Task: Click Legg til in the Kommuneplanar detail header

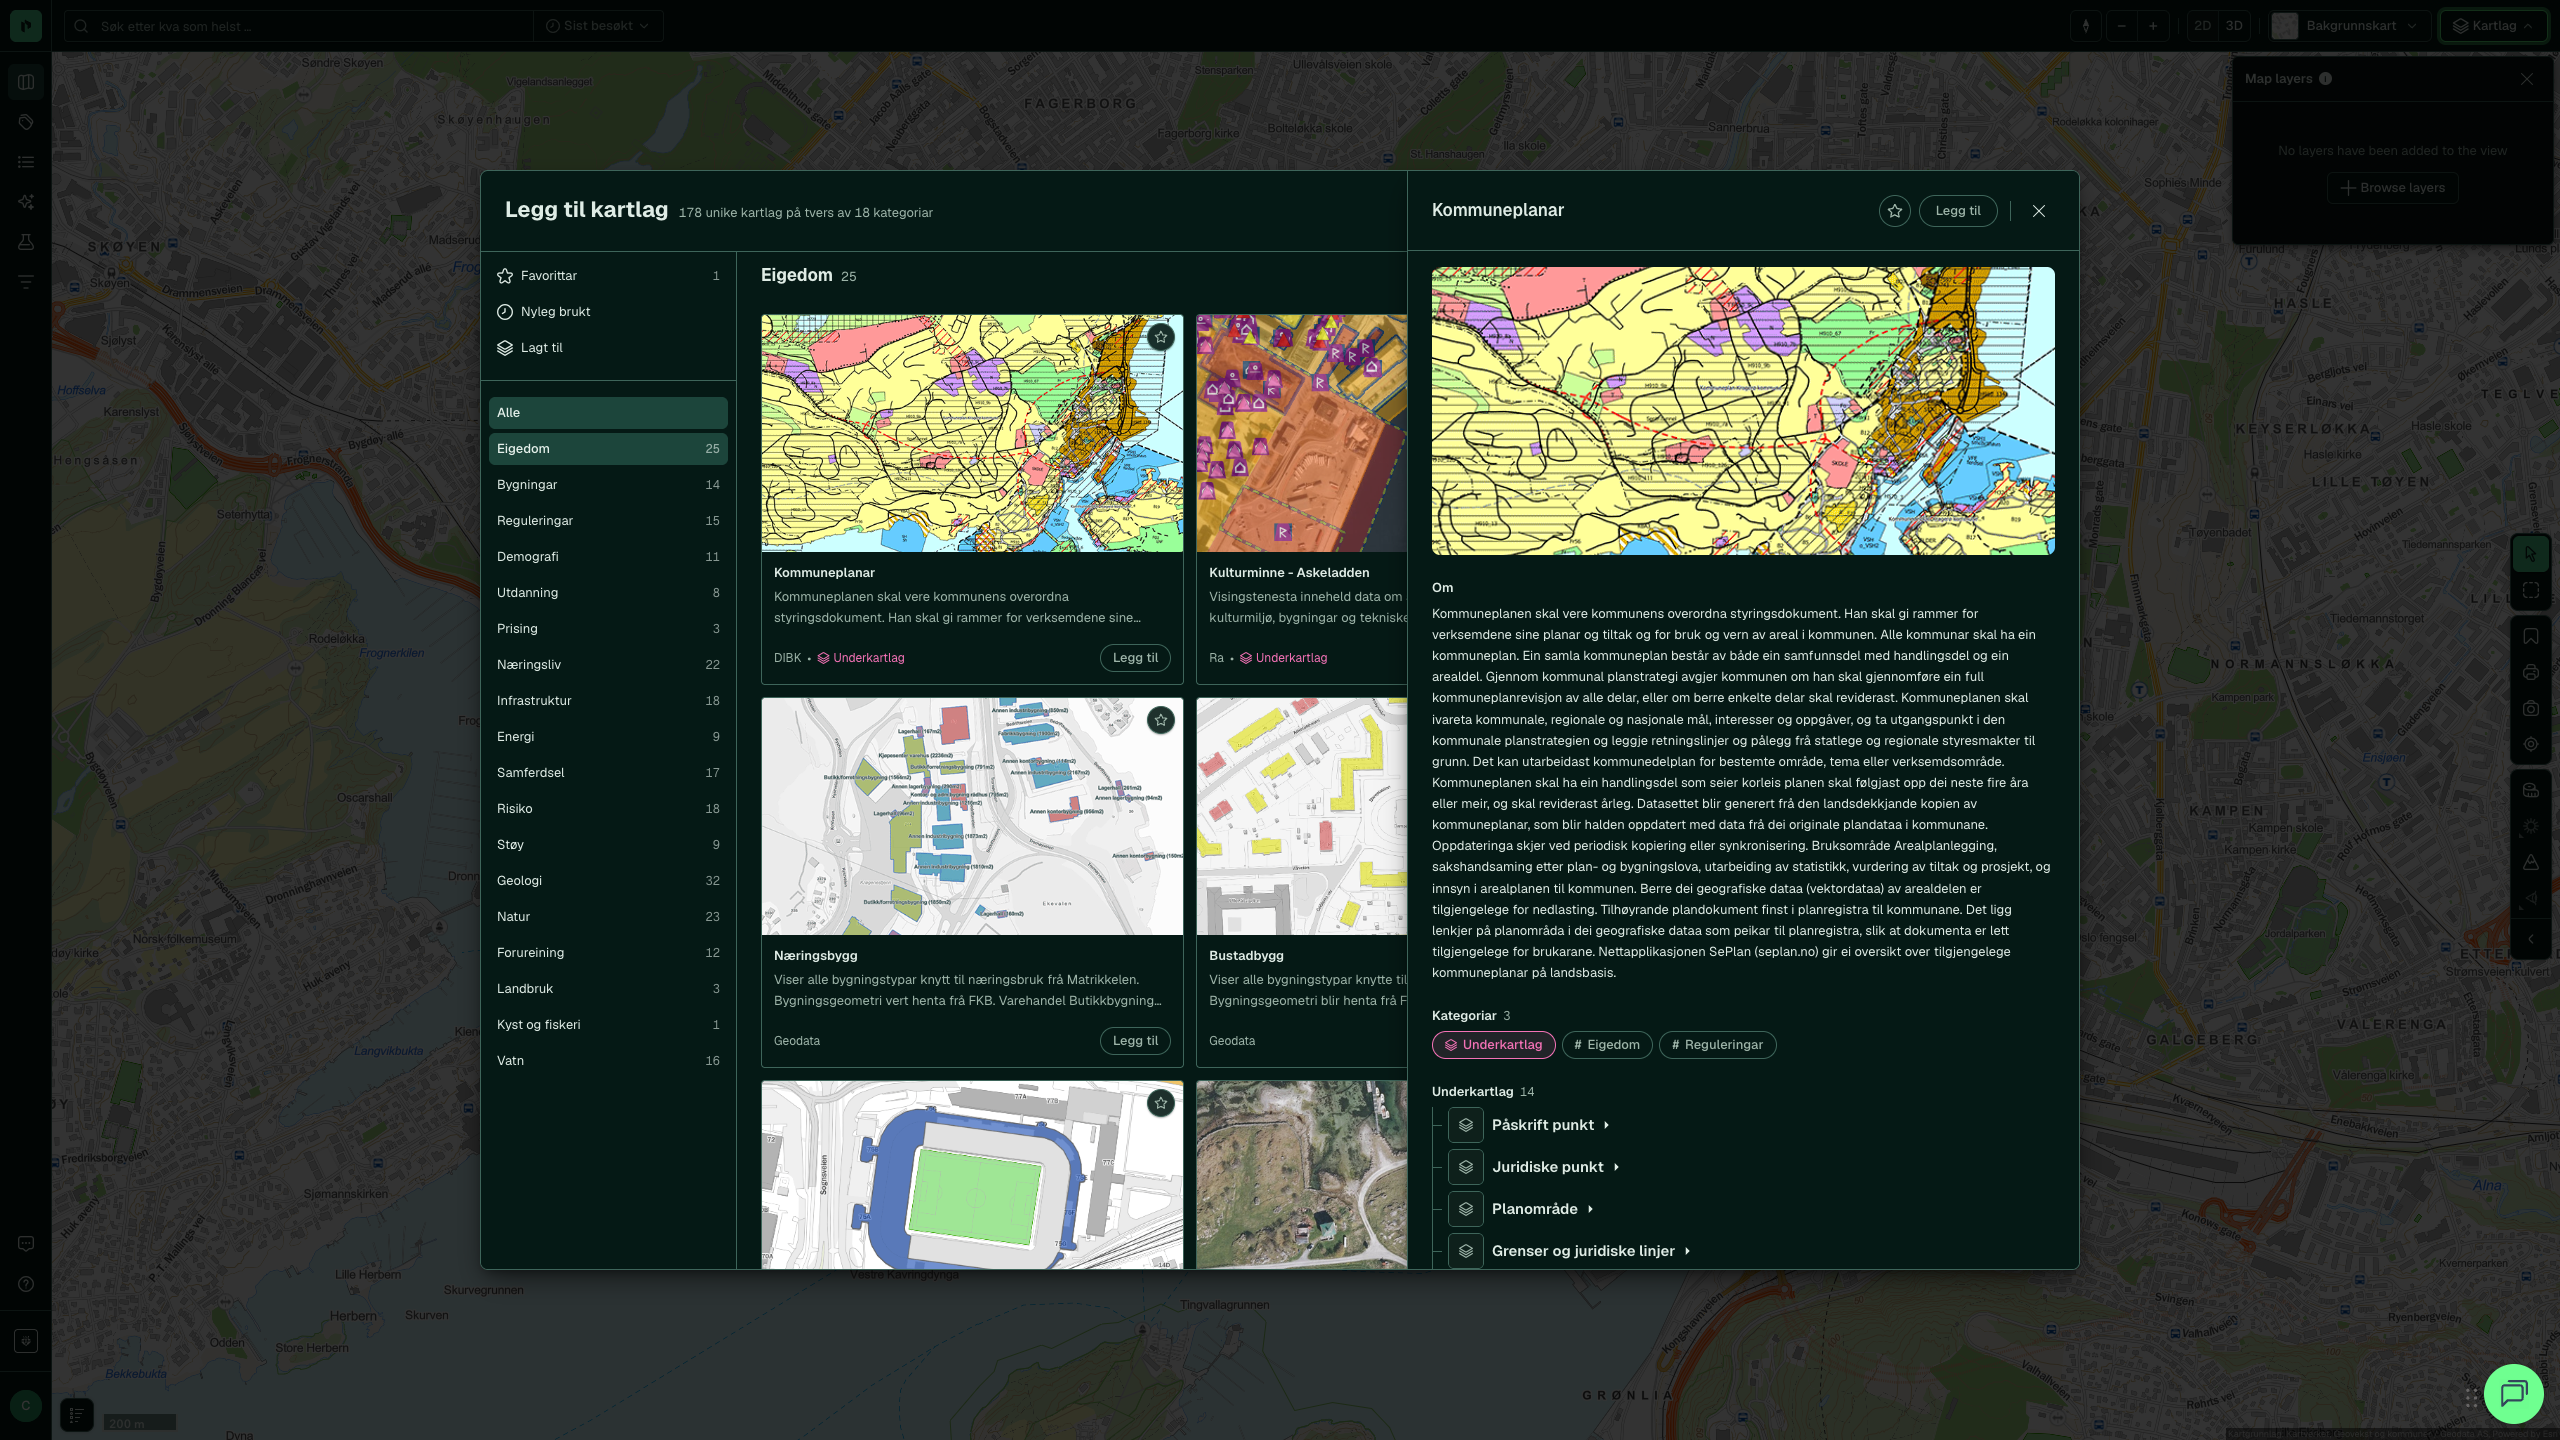Action: point(1958,211)
